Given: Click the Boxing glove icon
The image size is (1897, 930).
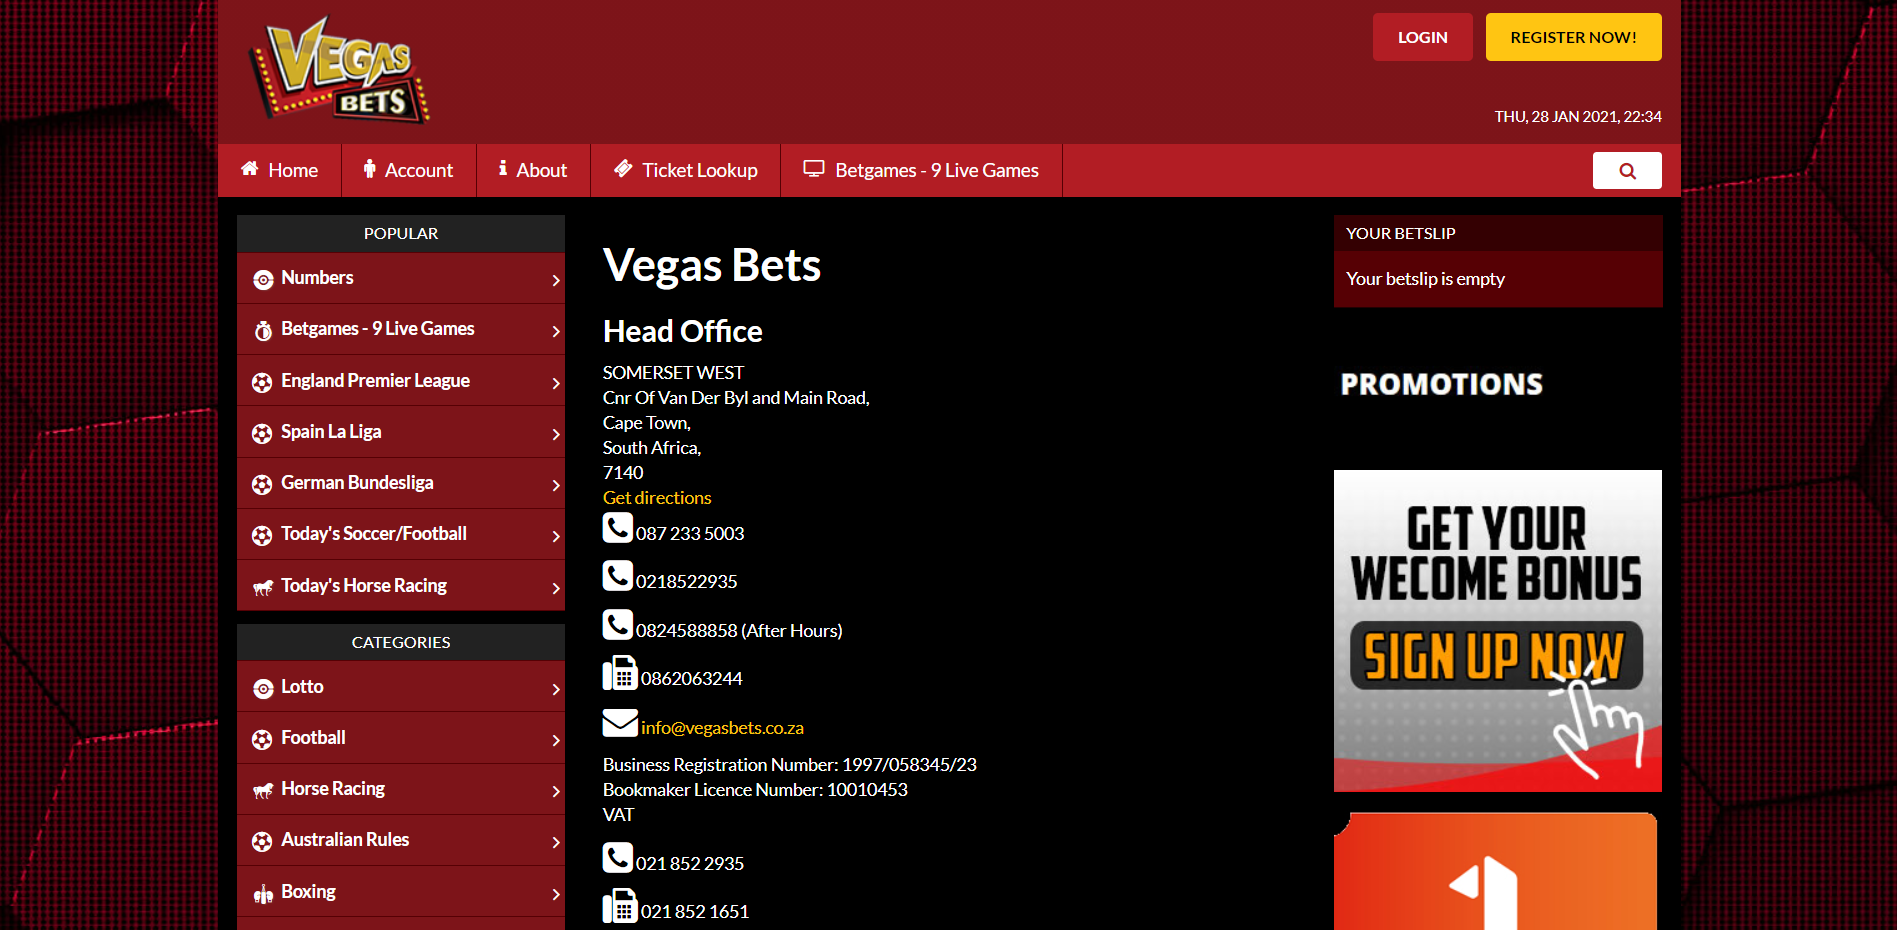Looking at the screenshot, I should pos(263,894).
